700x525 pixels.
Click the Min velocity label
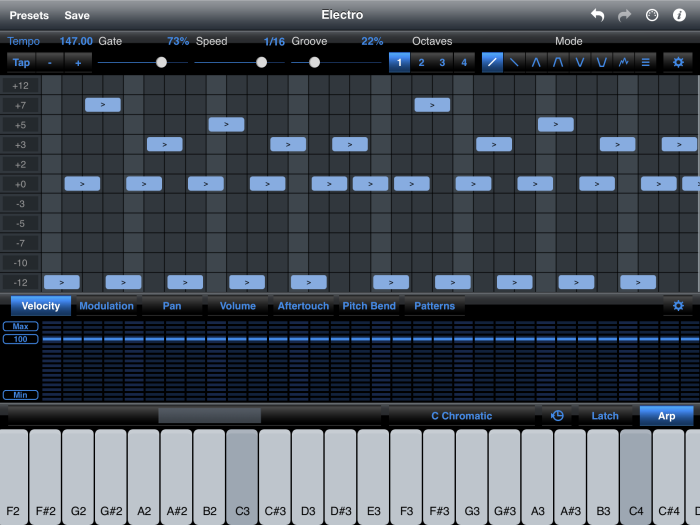tap(21, 395)
